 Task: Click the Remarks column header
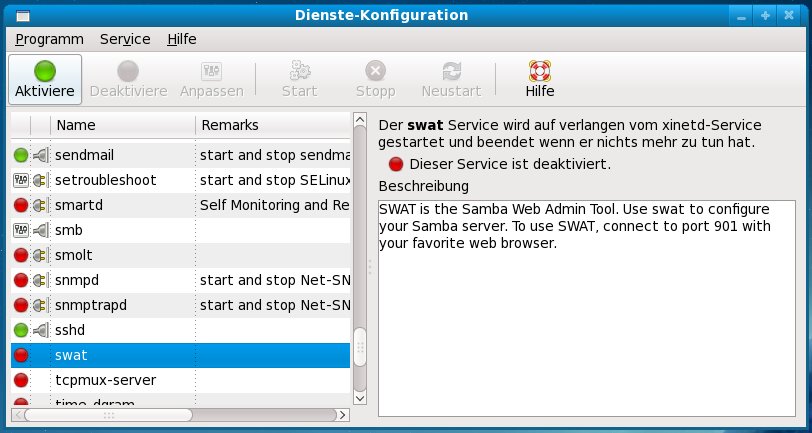point(272,125)
